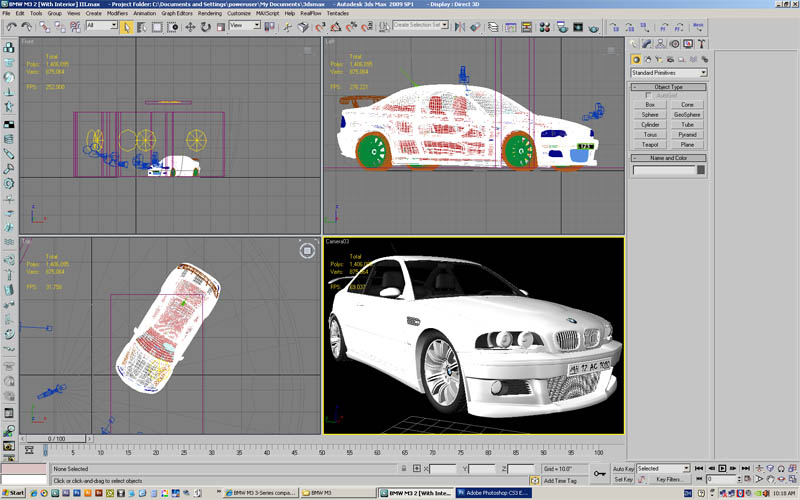Click the Mirror tool icon
Image resolution: width=800 pixels, height=500 pixels.
click(x=460, y=27)
